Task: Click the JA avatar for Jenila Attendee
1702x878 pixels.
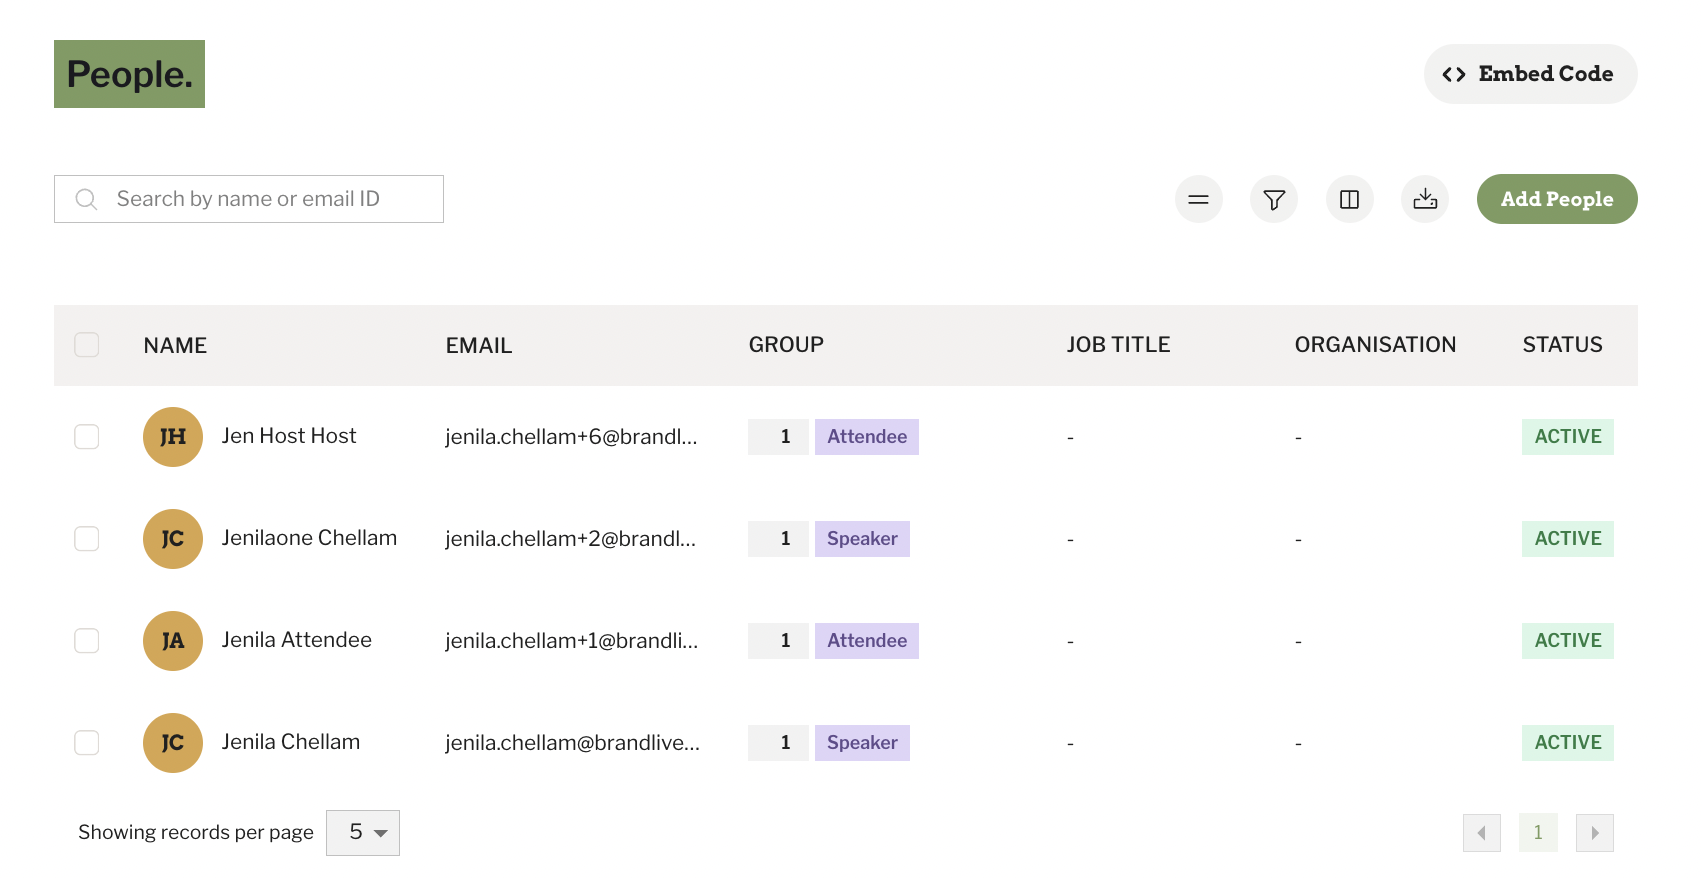Action: [x=173, y=641]
